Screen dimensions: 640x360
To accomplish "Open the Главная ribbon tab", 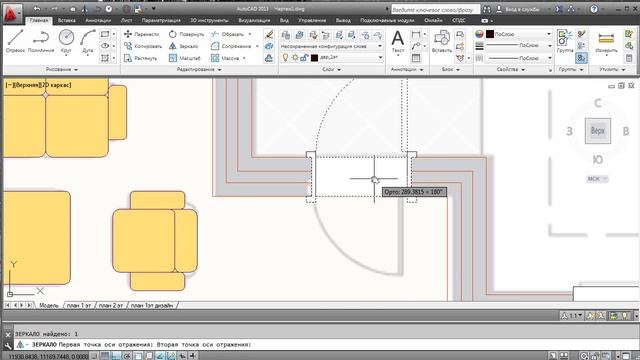I will [x=39, y=20].
